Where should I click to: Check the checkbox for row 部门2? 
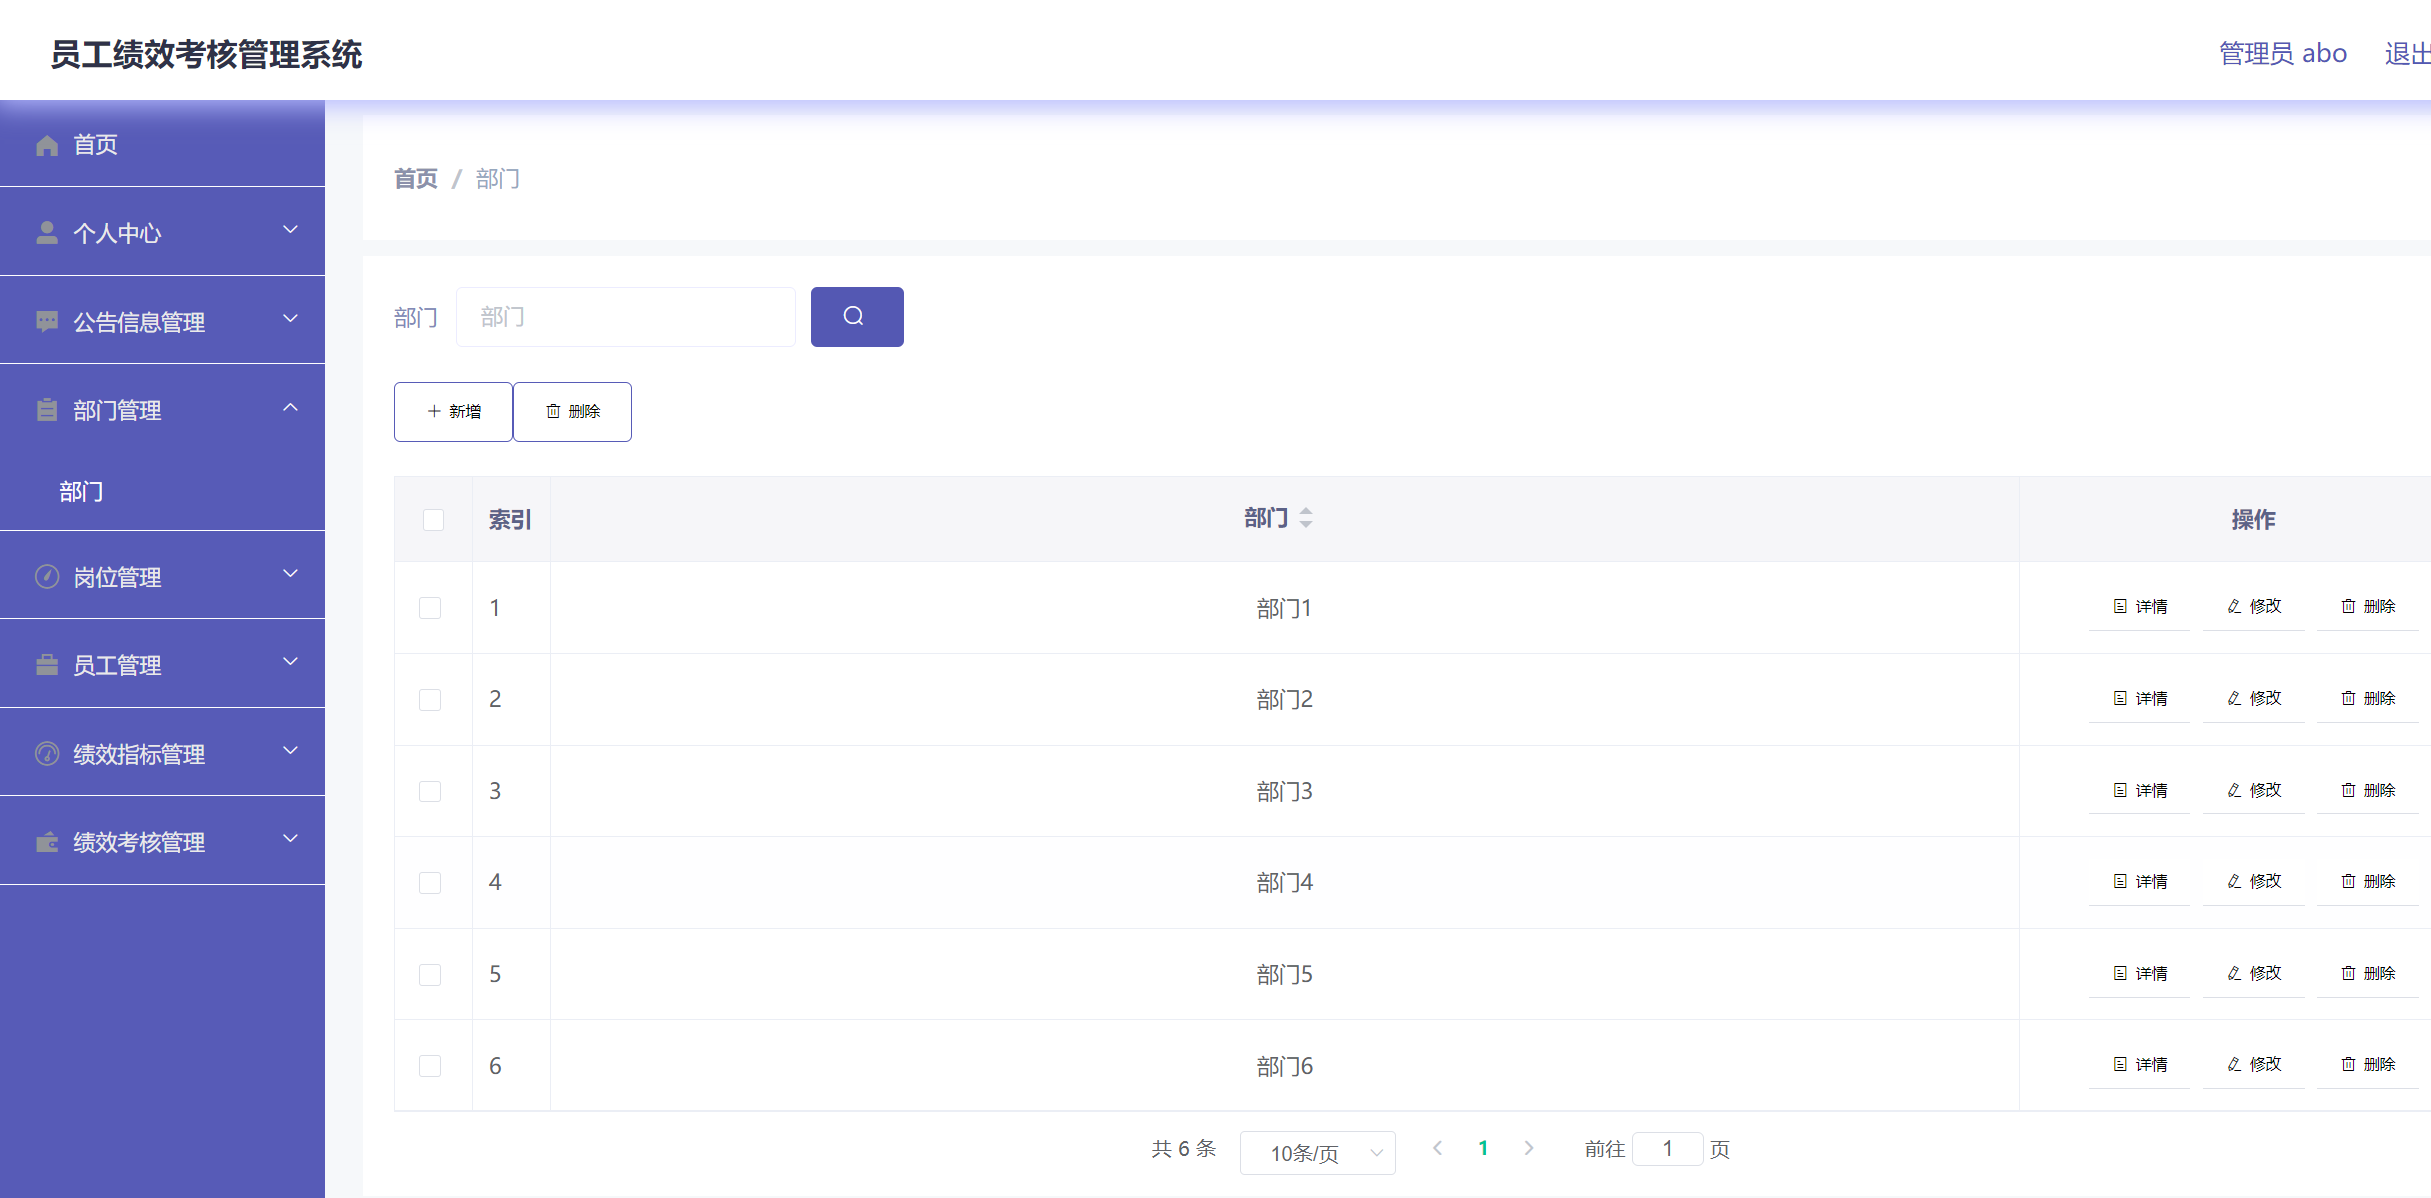pos(431,699)
